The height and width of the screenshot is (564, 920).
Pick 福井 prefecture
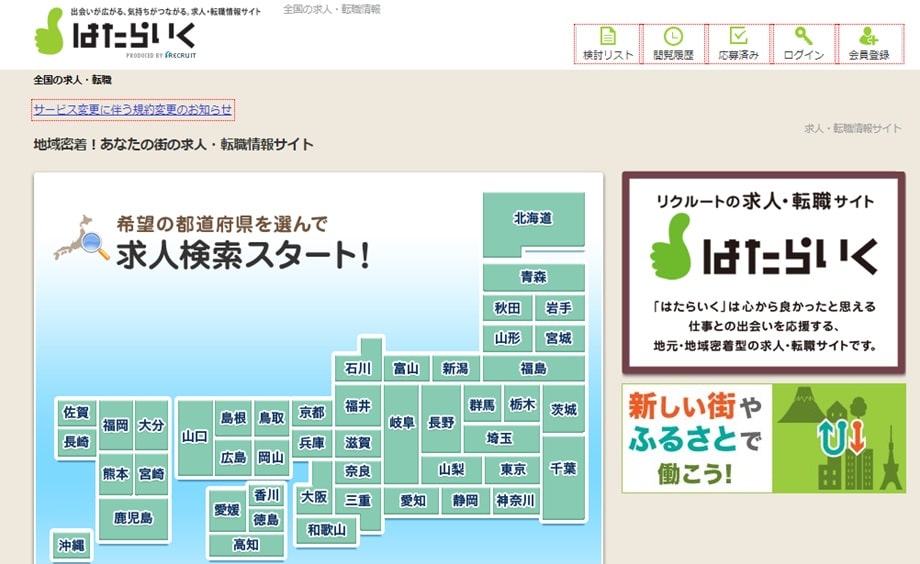[x=358, y=406]
